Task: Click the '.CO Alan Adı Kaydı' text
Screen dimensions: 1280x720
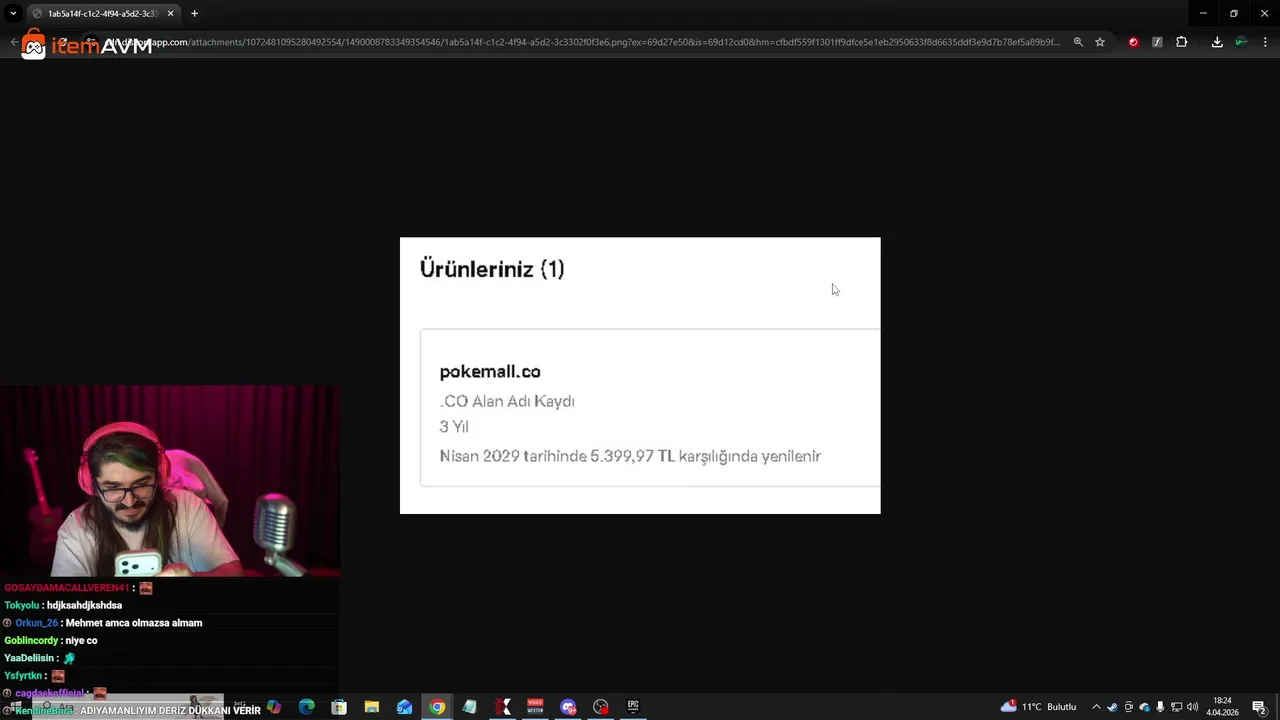Action: point(507,401)
